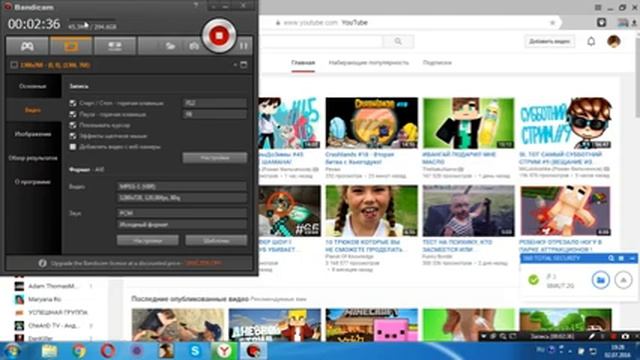Open Opera browser from taskbar
Image resolution: width=640 pixels, height=360 pixels.
pyautogui.click(x=108, y=351)
